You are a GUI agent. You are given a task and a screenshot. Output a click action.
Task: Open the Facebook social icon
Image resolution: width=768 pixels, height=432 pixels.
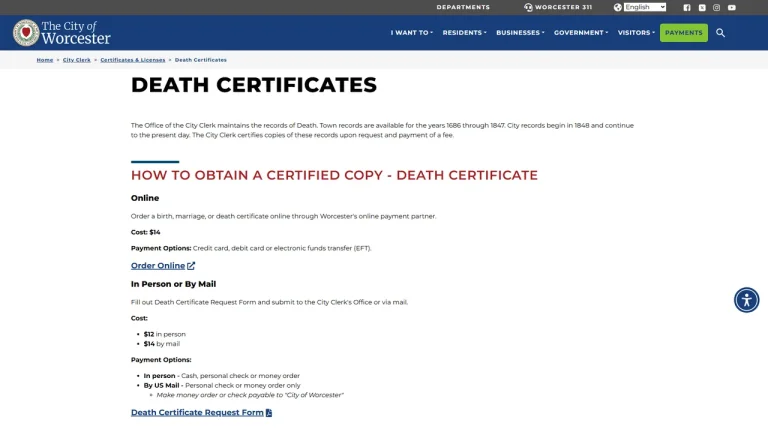pyautogui.click(x=687, y=7)
